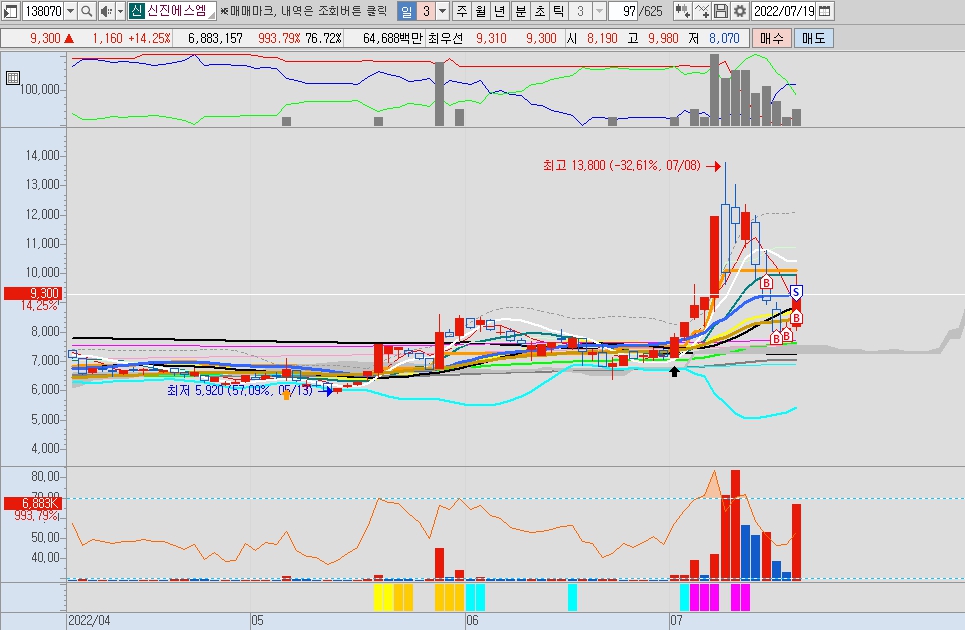This screenshot has width=965, height=630.
Task: Click the panel toggle icon at top-left
Action: tap(10, 11)
